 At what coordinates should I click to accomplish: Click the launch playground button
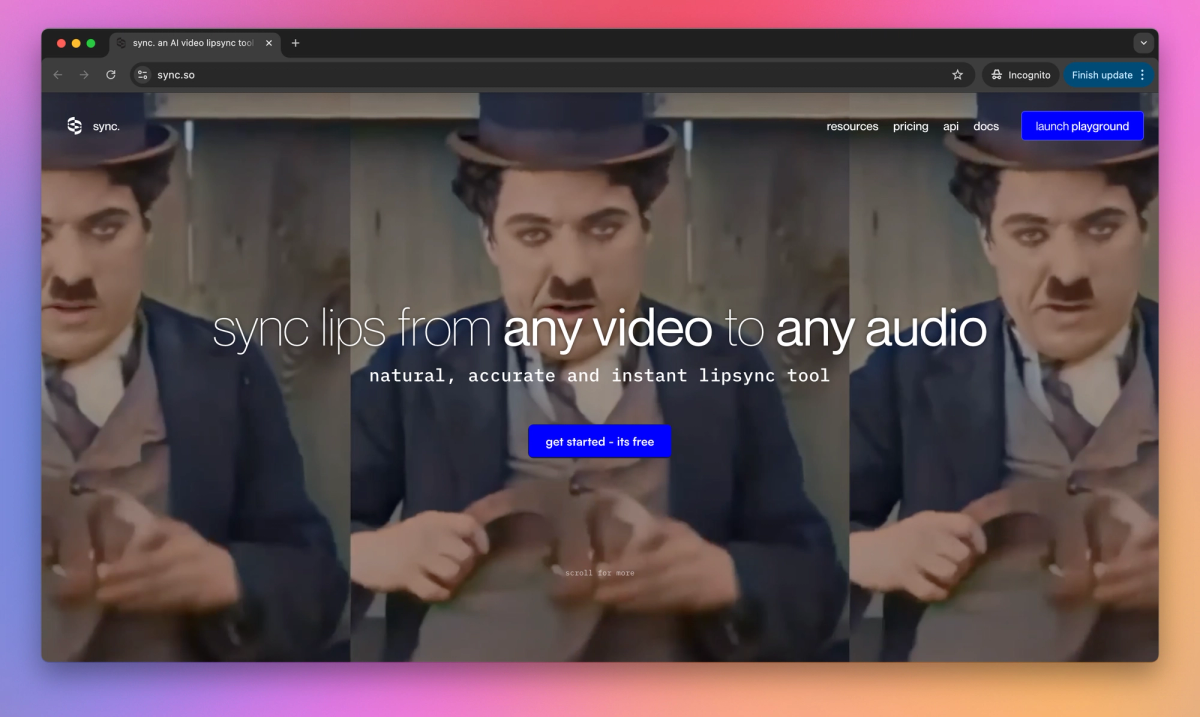click(x=1082, y=126)
